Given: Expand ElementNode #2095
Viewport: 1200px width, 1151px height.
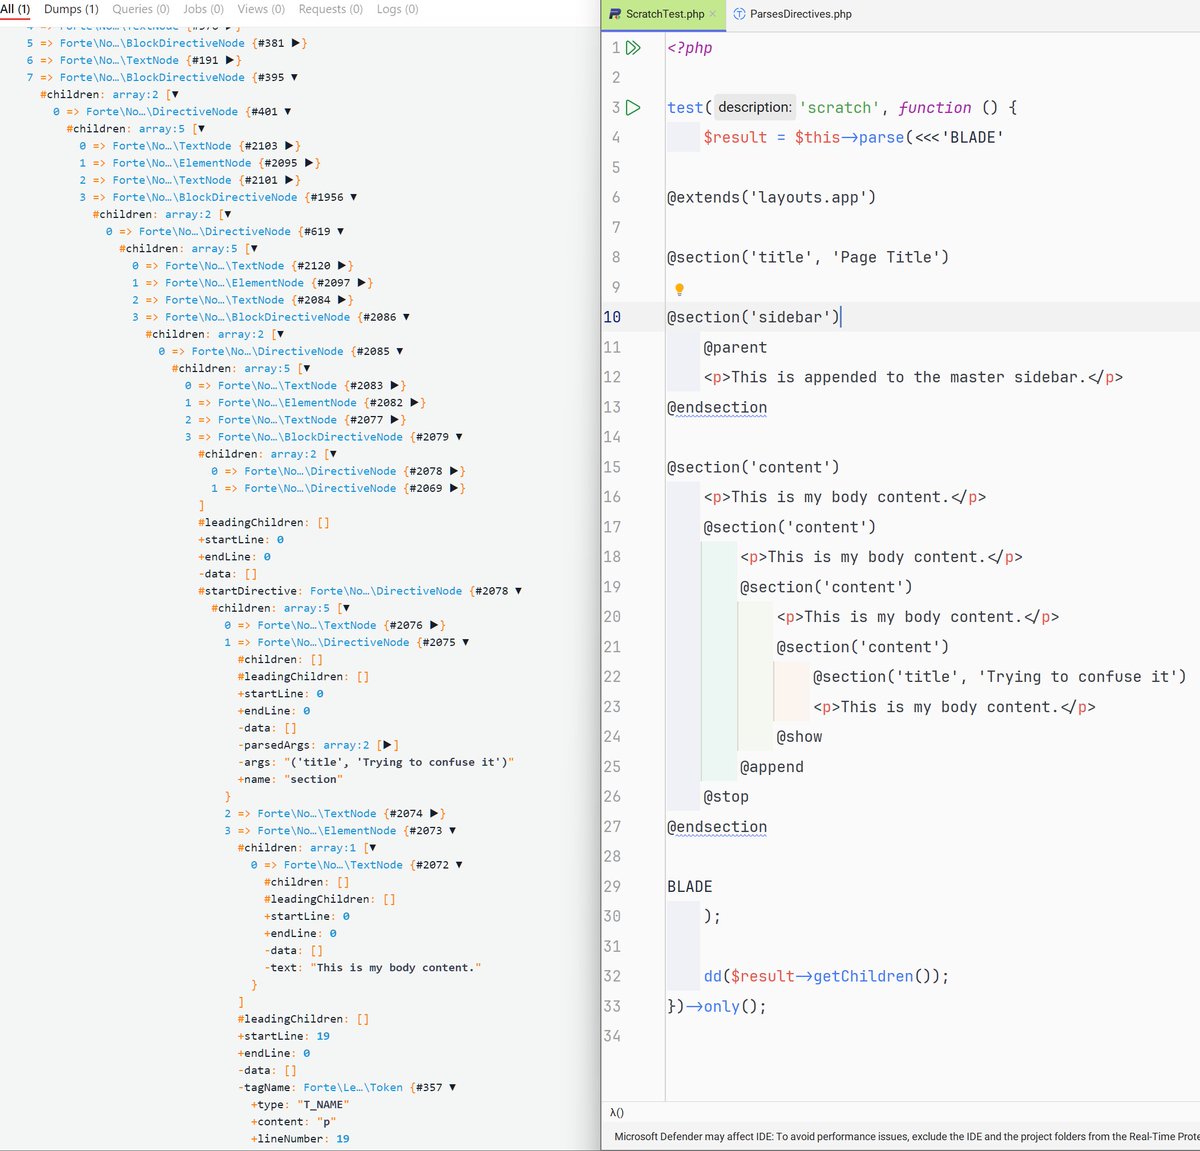Looking at the screenshot, I should (308, 163).
